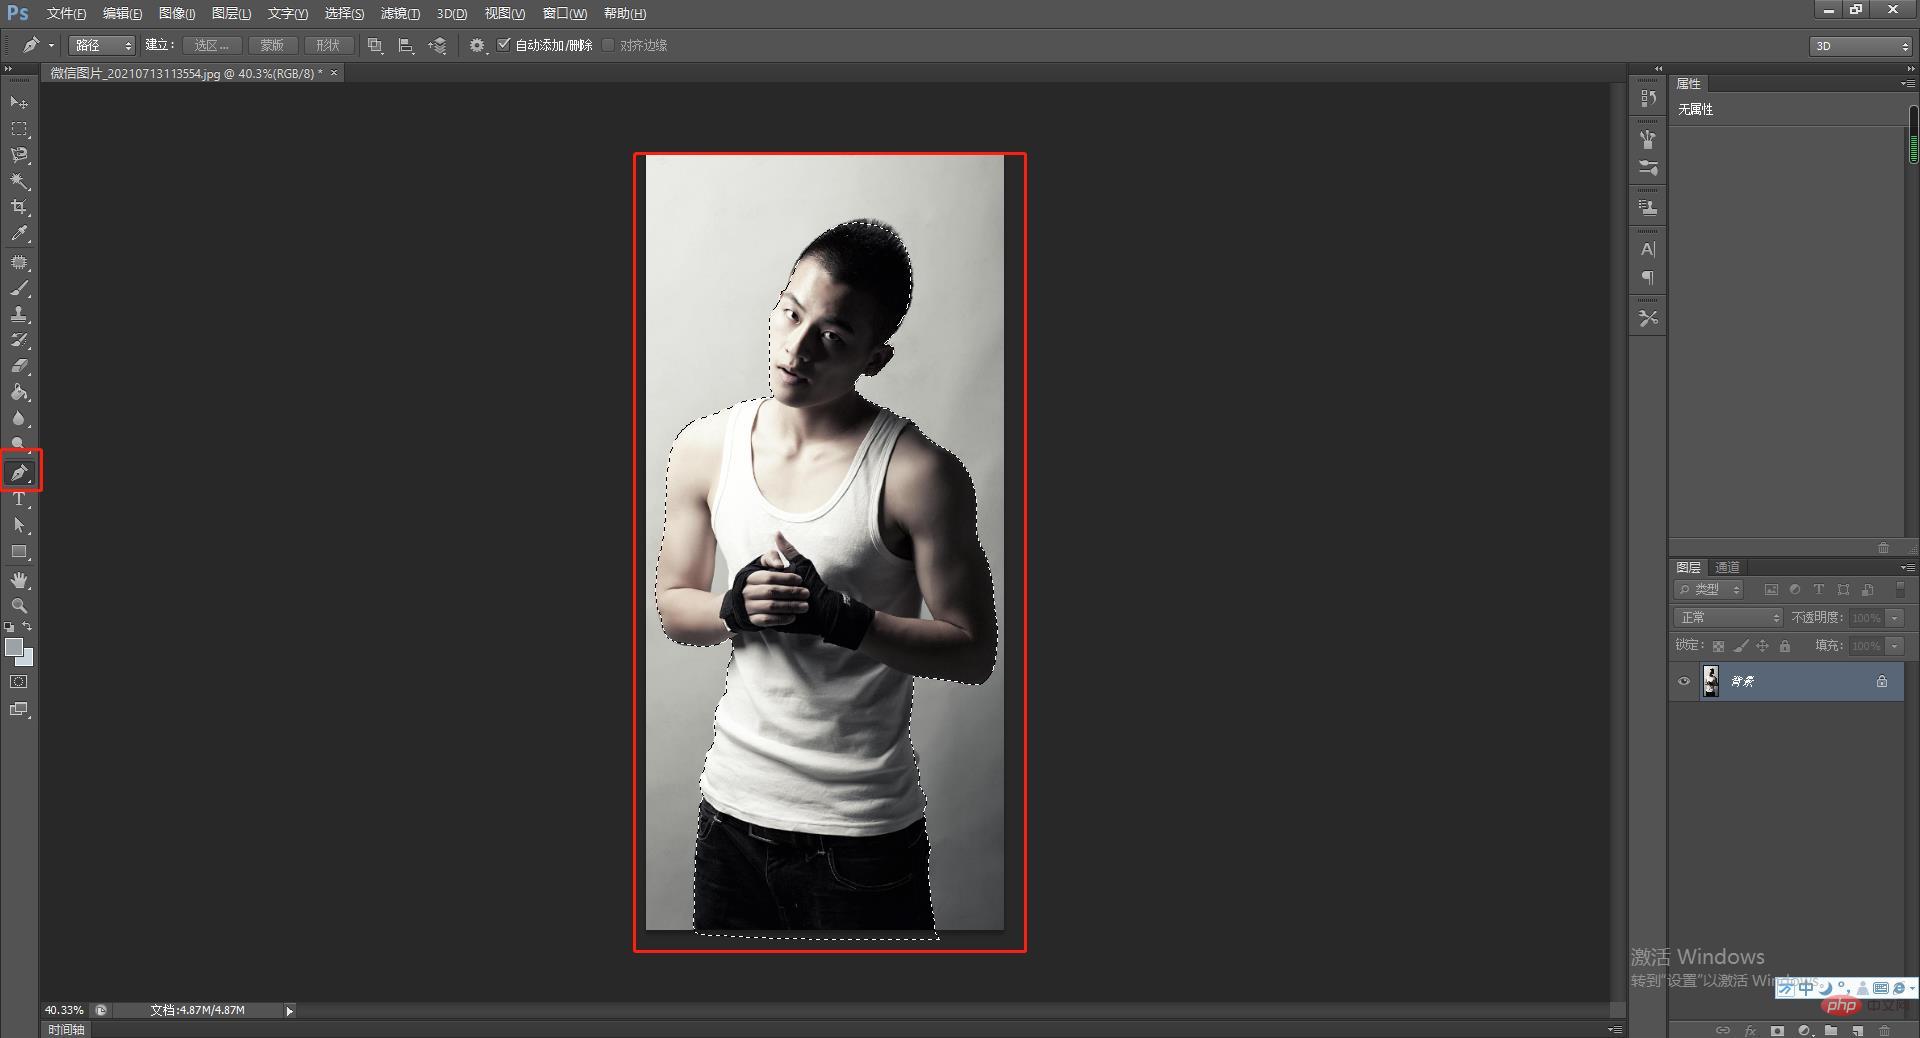Click the path operations icon
Image resolution: width=1920 pixels, height=1038 pixels.
pyautogui.click(x=375, y=45)
